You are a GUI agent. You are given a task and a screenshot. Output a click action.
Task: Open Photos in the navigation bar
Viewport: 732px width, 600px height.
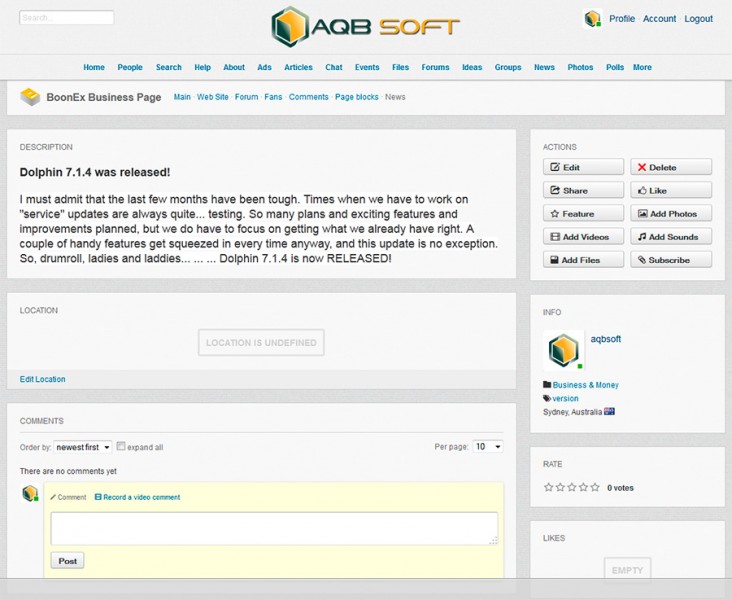[x=580, y=67]
